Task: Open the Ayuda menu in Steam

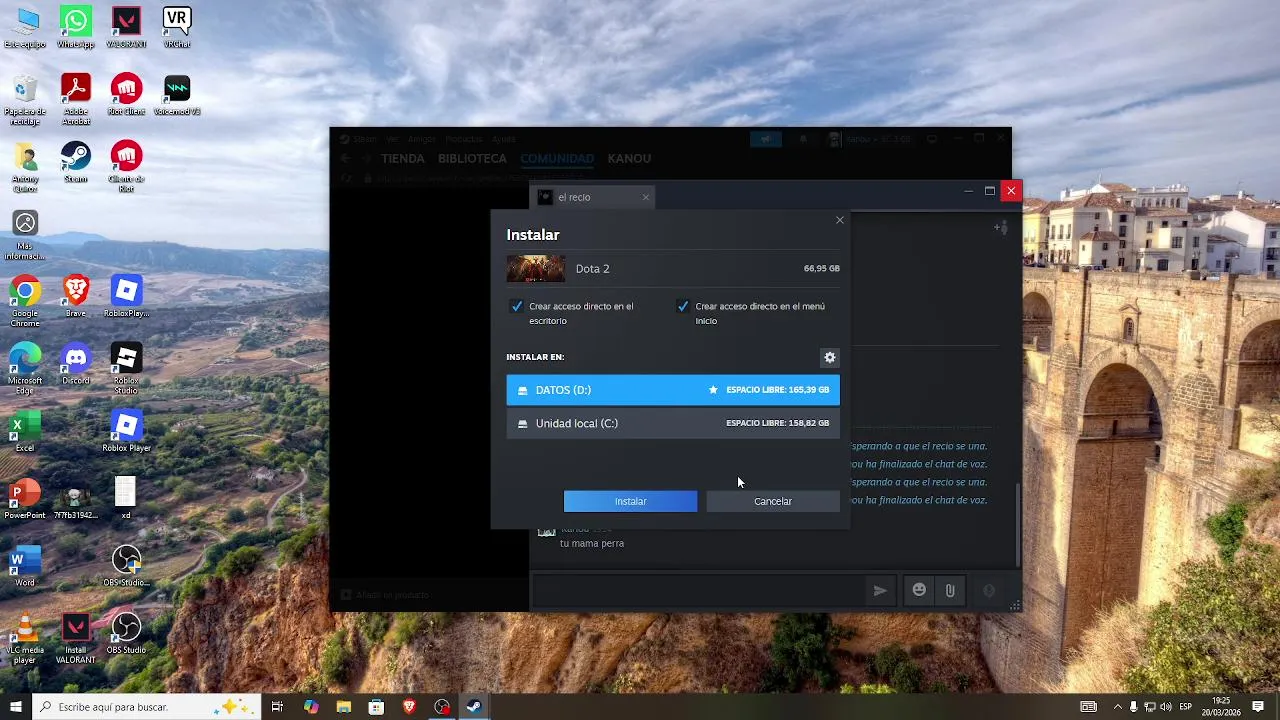Action: (504, 139)
